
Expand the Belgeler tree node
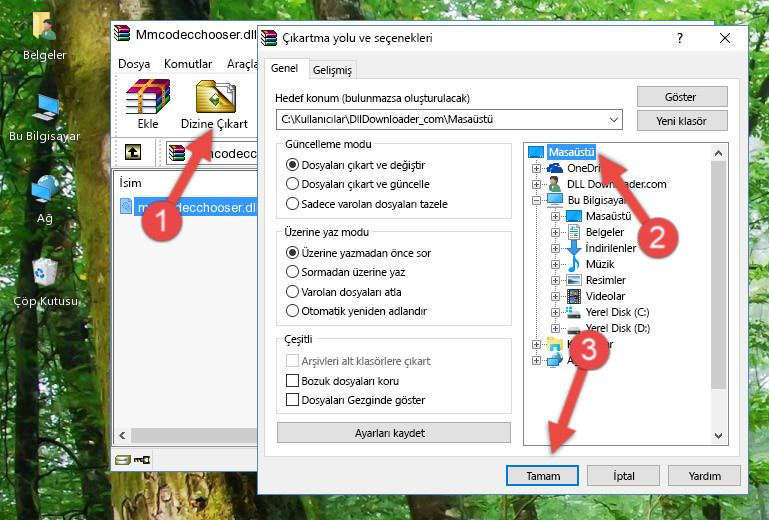click(x=555, y=232)
